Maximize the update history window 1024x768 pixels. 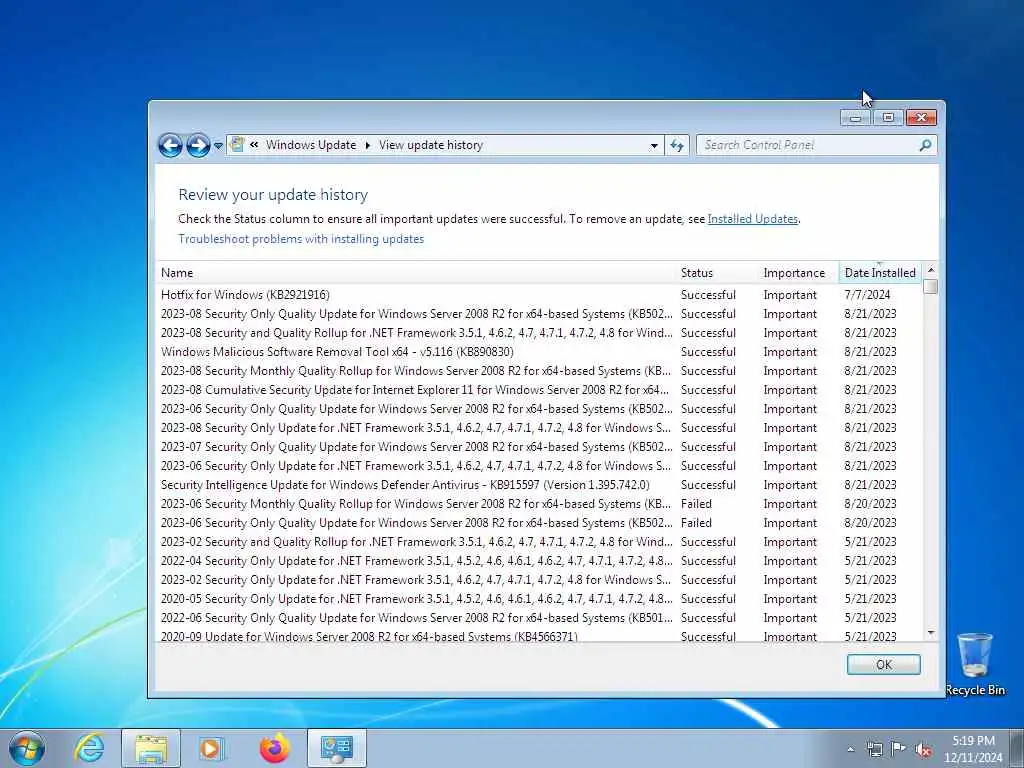click(888, 118)
